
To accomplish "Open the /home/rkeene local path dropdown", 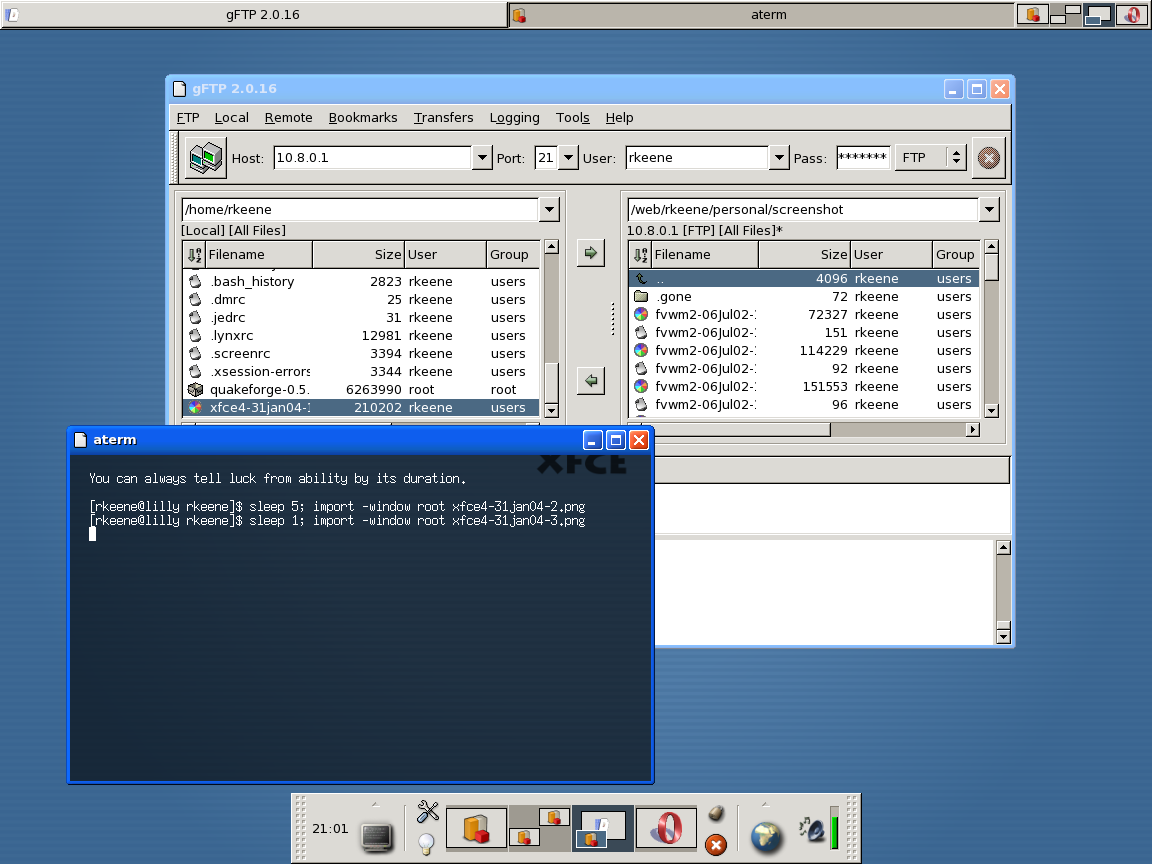I will pyautogui.click(x=550, y=209).
